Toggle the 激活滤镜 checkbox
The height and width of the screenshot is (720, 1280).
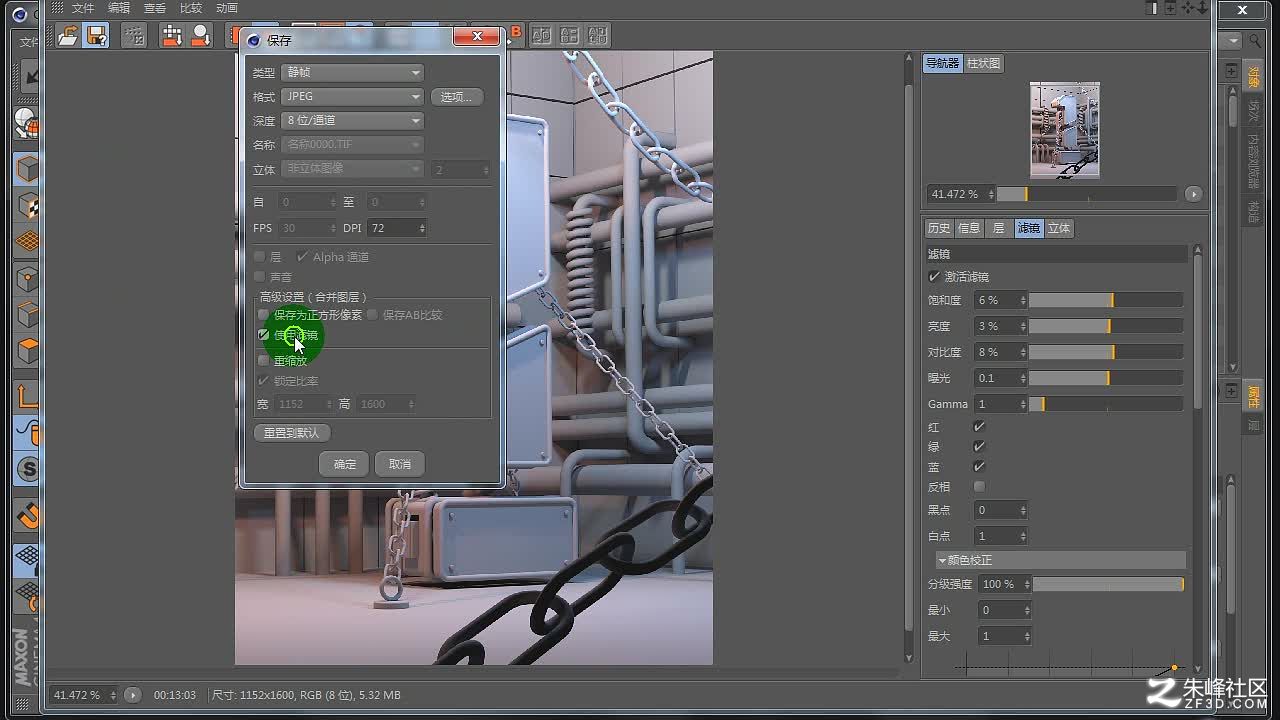coord(934,276)
